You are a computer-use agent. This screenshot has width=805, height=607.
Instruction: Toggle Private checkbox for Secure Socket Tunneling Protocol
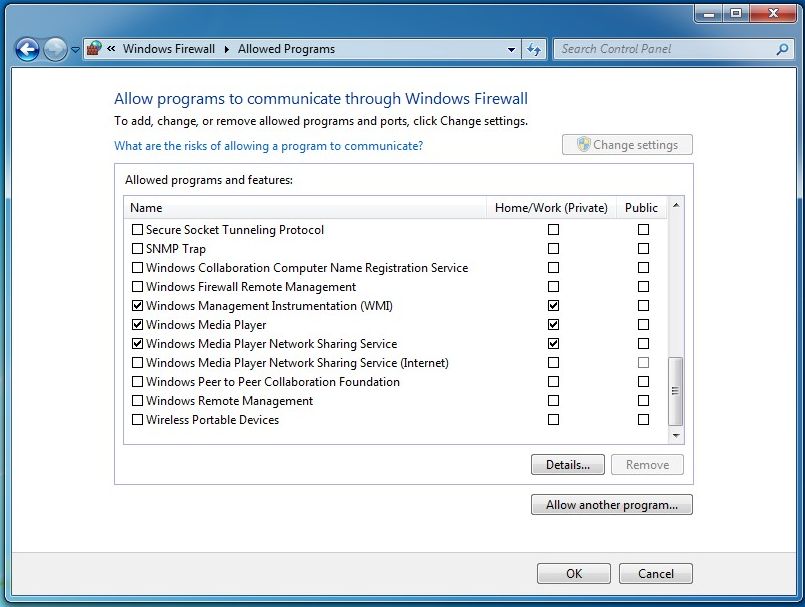tap(553, 230)
